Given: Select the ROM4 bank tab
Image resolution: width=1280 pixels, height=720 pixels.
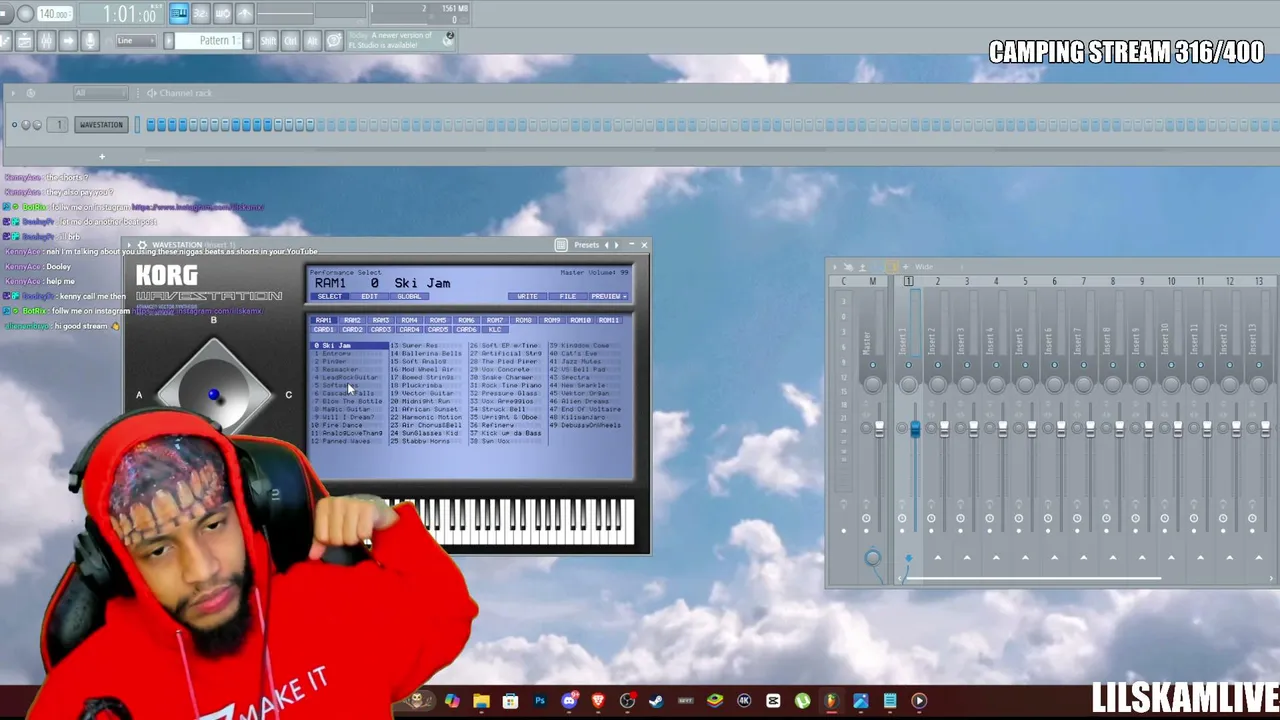Looking at the screenshot, I should tap(409, 320).
